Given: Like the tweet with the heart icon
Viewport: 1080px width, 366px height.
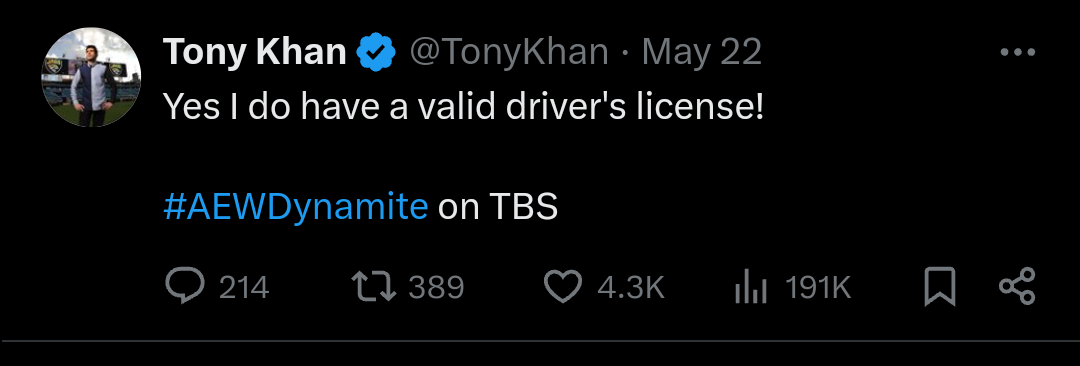Looking at the screenshot, I should coord(563,287).
